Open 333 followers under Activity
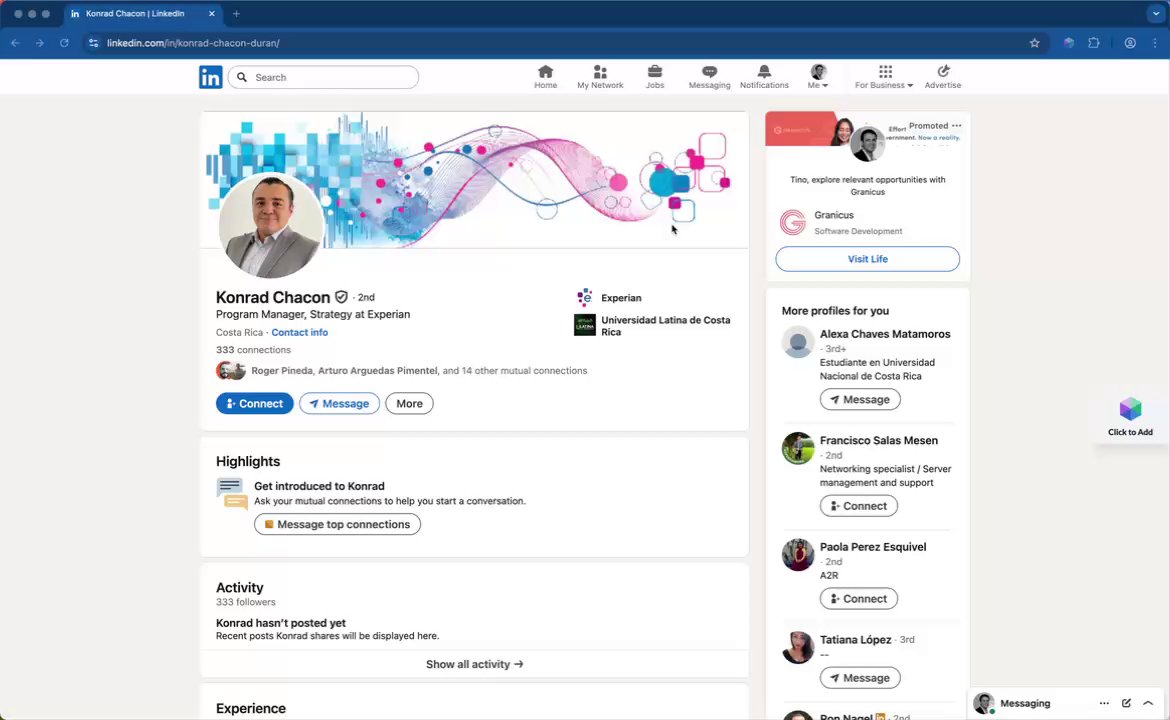1170x720 pixels. [x=245, y=602]
